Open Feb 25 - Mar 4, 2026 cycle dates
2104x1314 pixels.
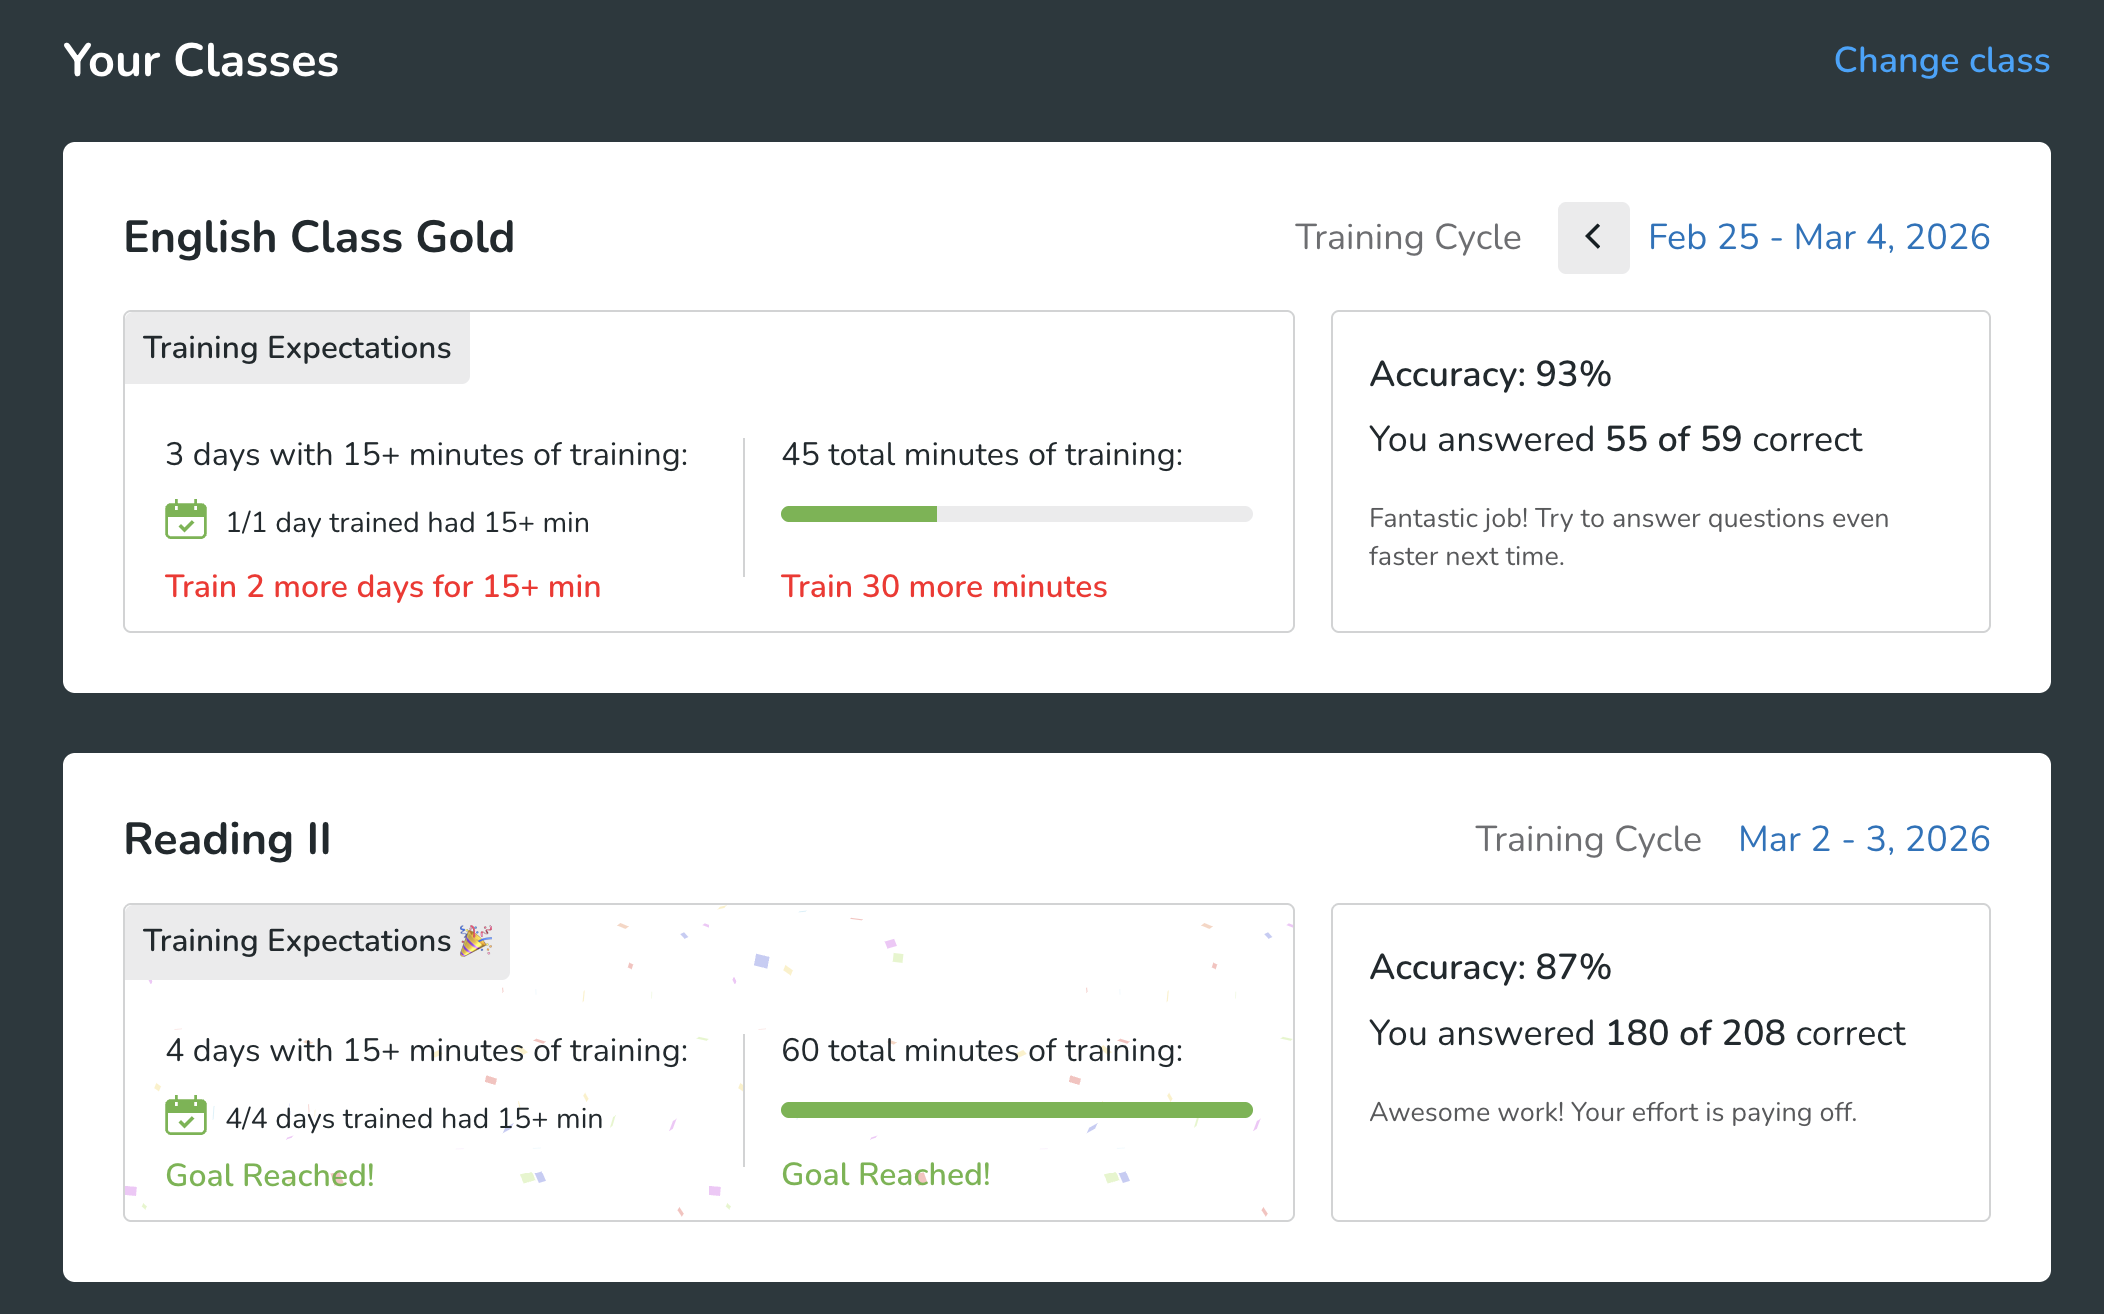click(1818, 237)
